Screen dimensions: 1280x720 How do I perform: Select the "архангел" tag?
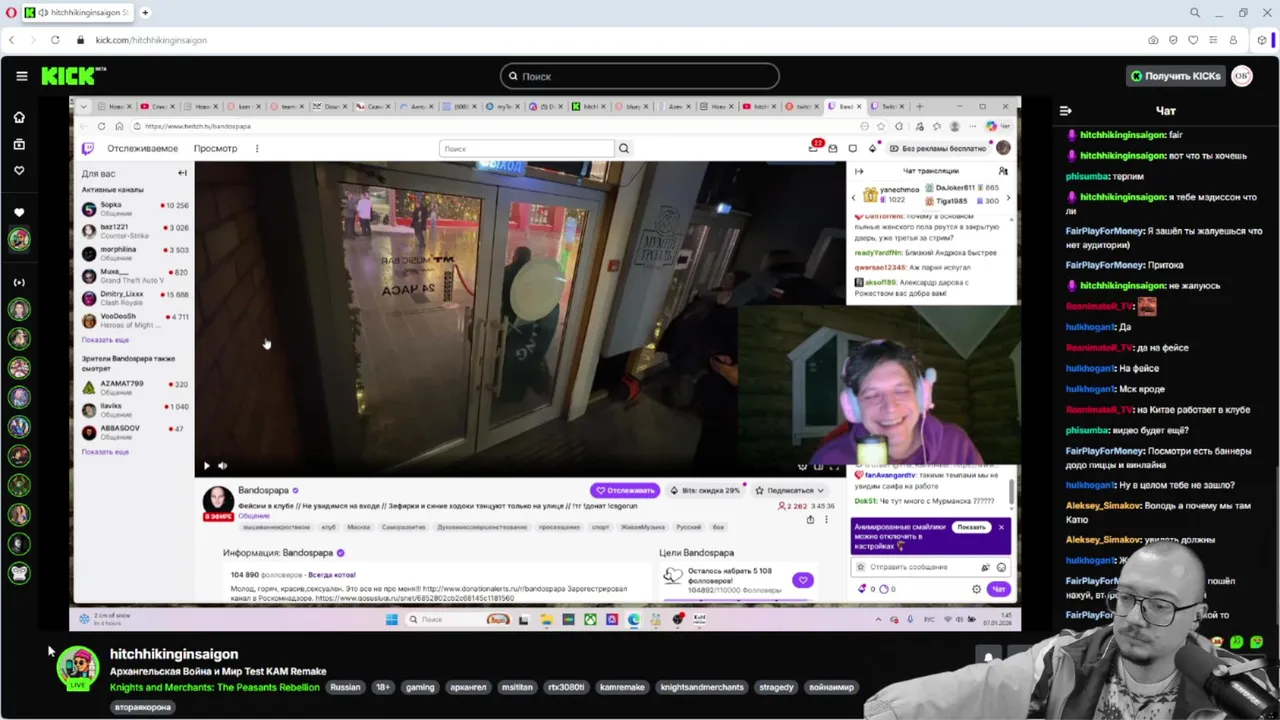[x=468, y=687]
